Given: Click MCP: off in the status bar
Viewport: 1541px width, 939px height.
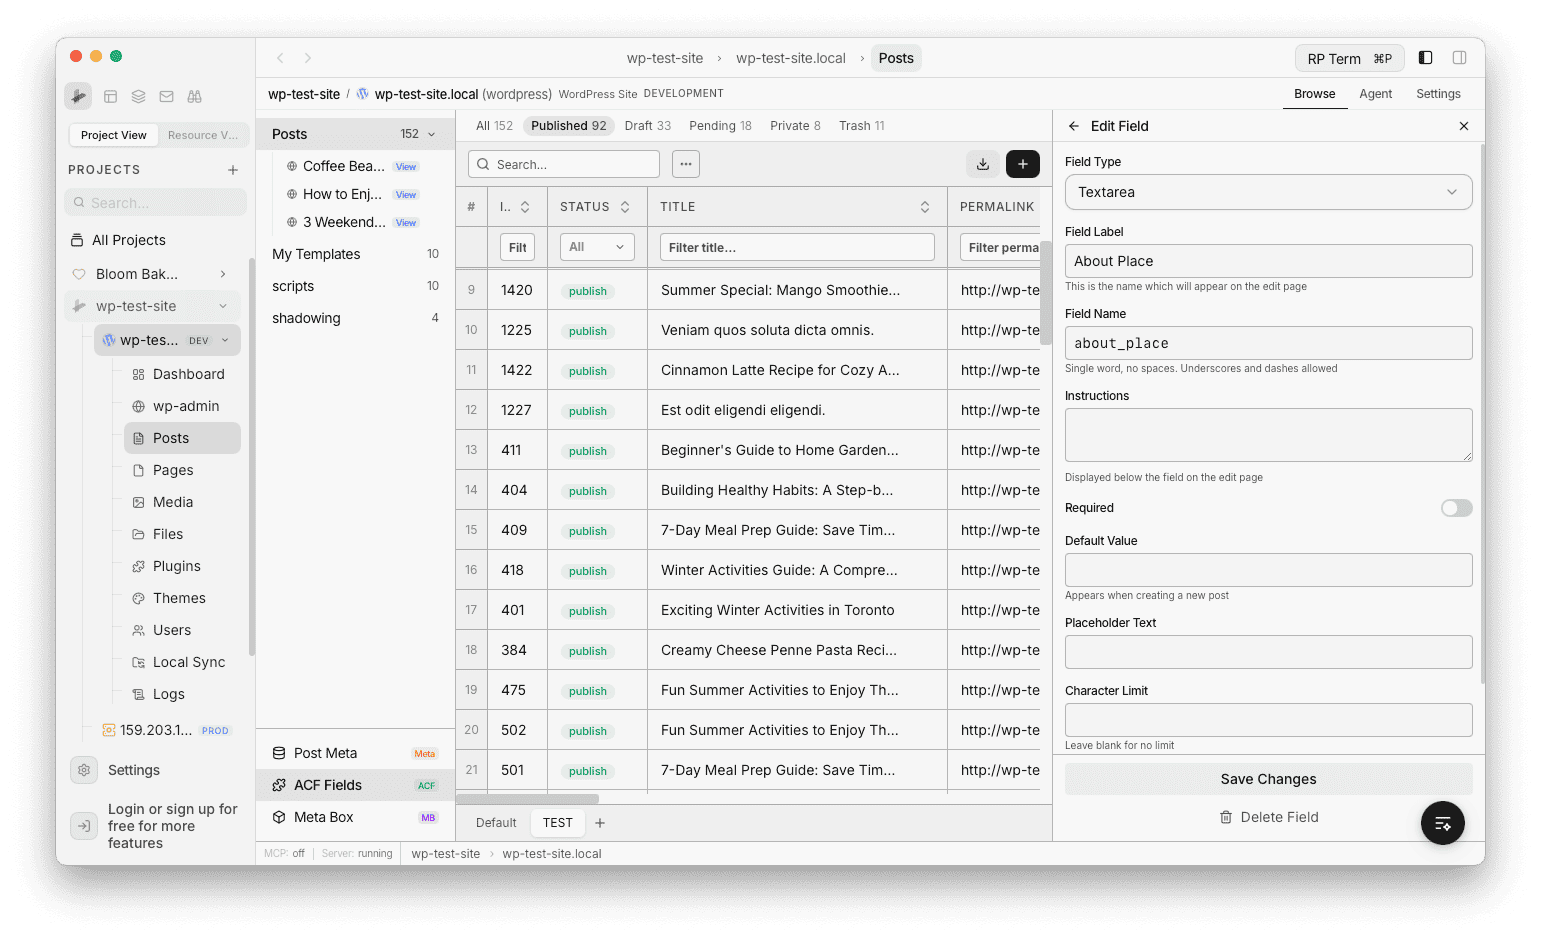Looking at the screenshot, I should click(x=283, y=853).
